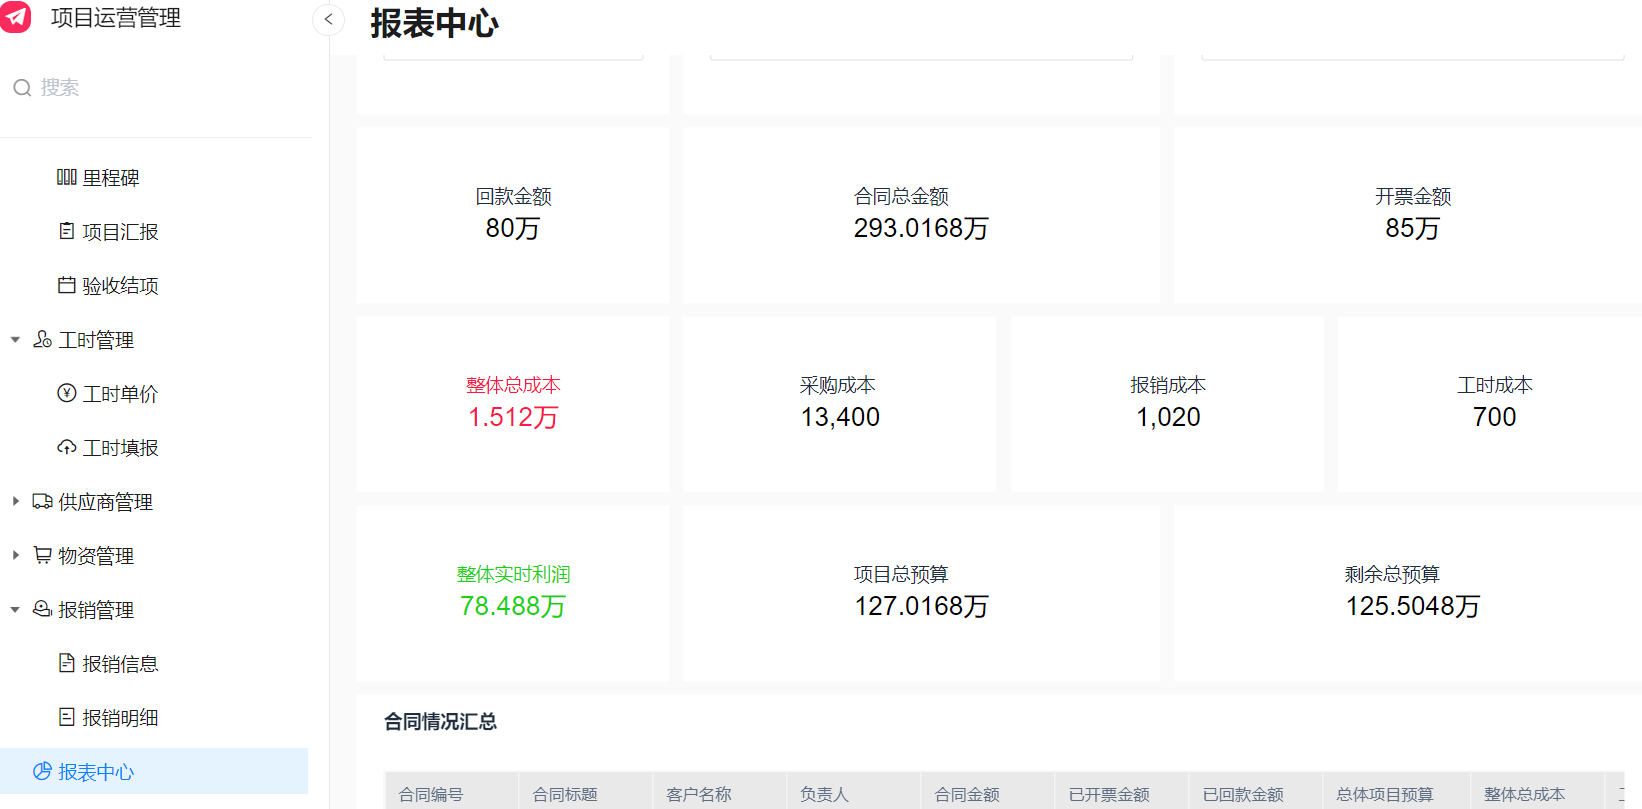Open 工时填报 menu entry
This screenshot has width=1642, height=809.
120,448
